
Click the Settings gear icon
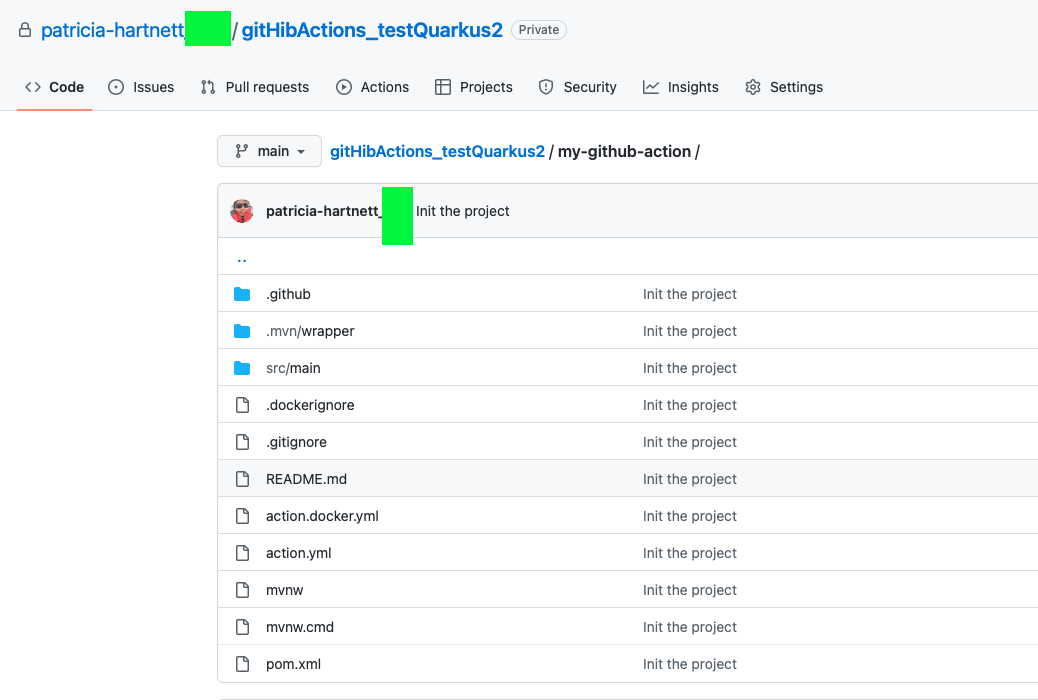point(752,87)
